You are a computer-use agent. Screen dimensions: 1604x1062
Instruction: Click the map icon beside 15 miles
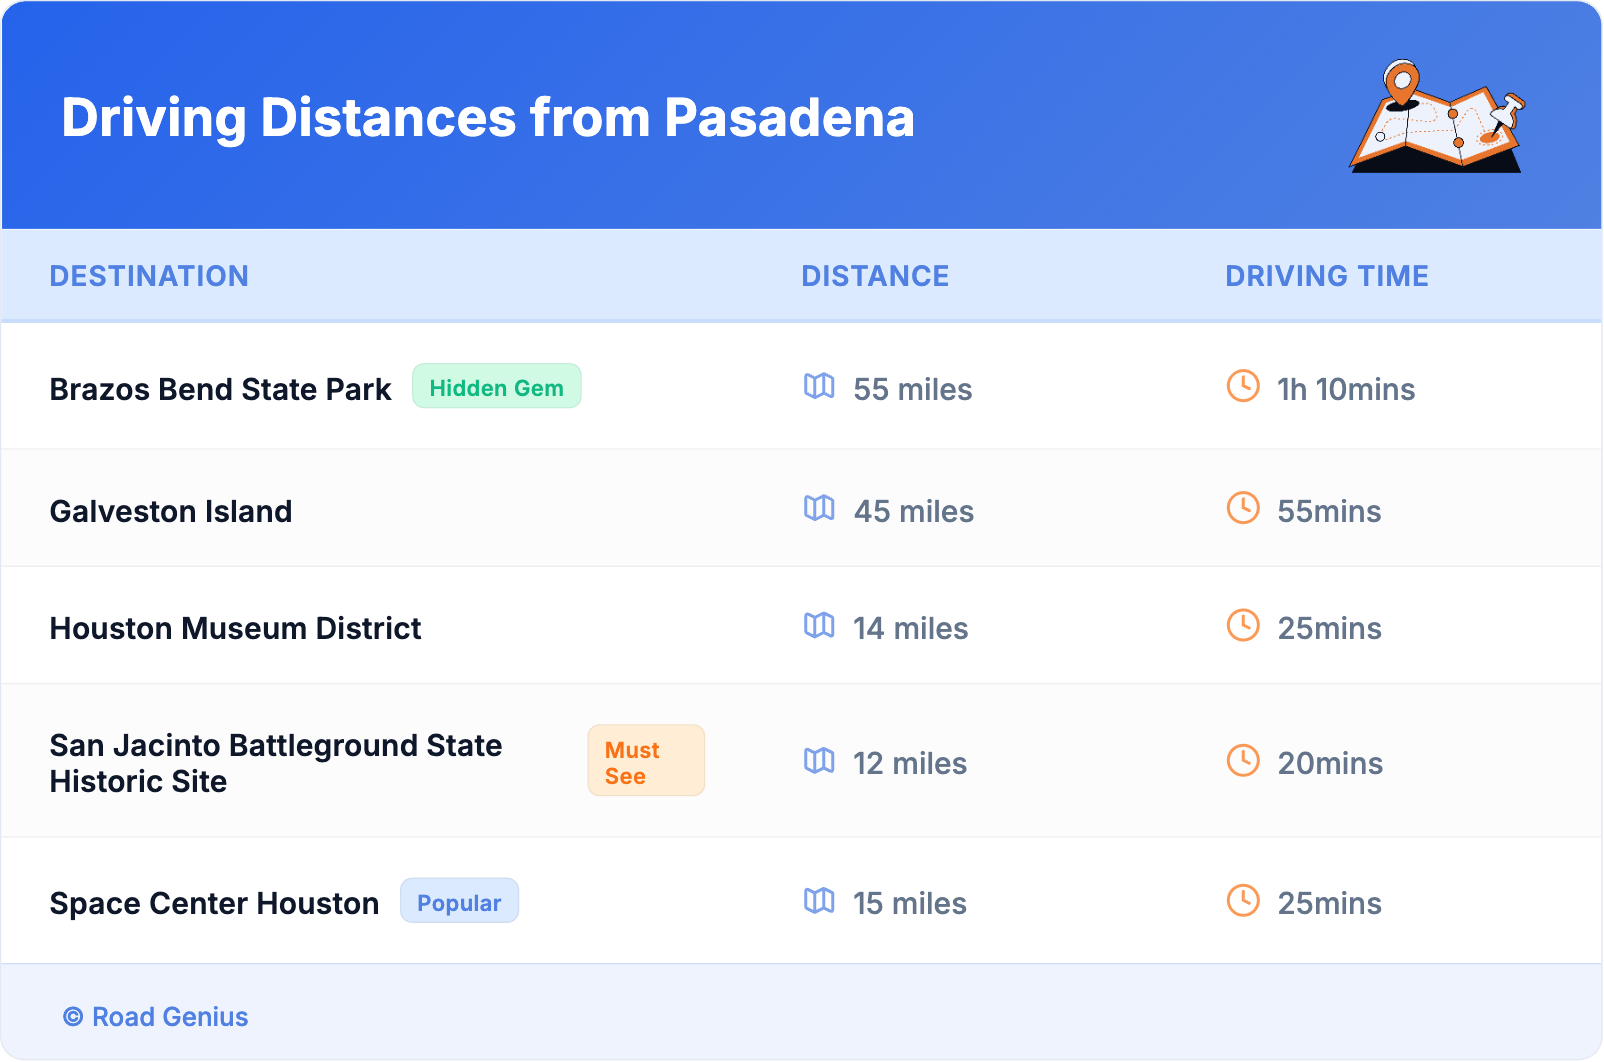click(819, 900)
